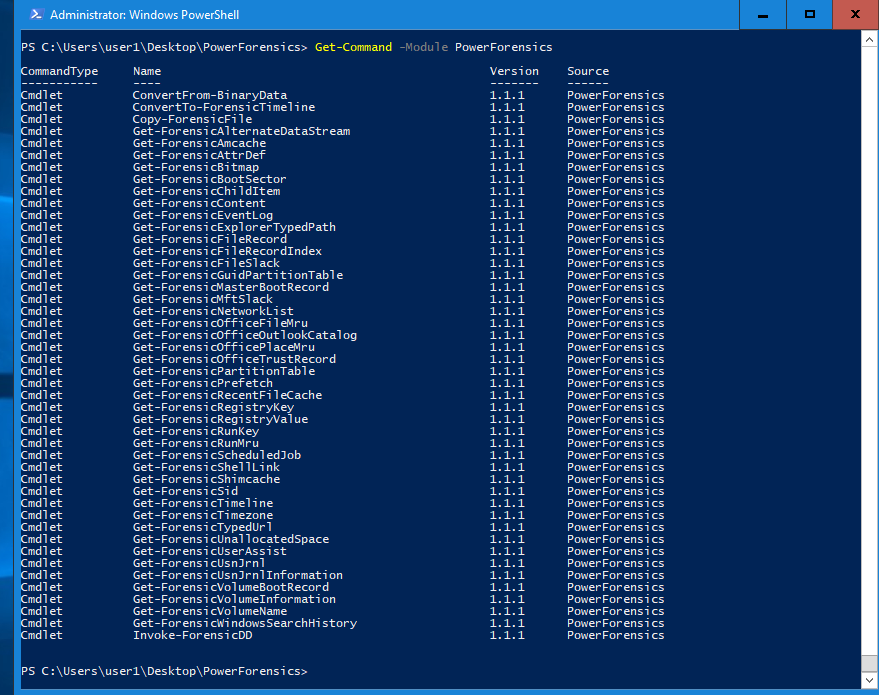Maximize the PowerShell window

click(x=810, y=14)
